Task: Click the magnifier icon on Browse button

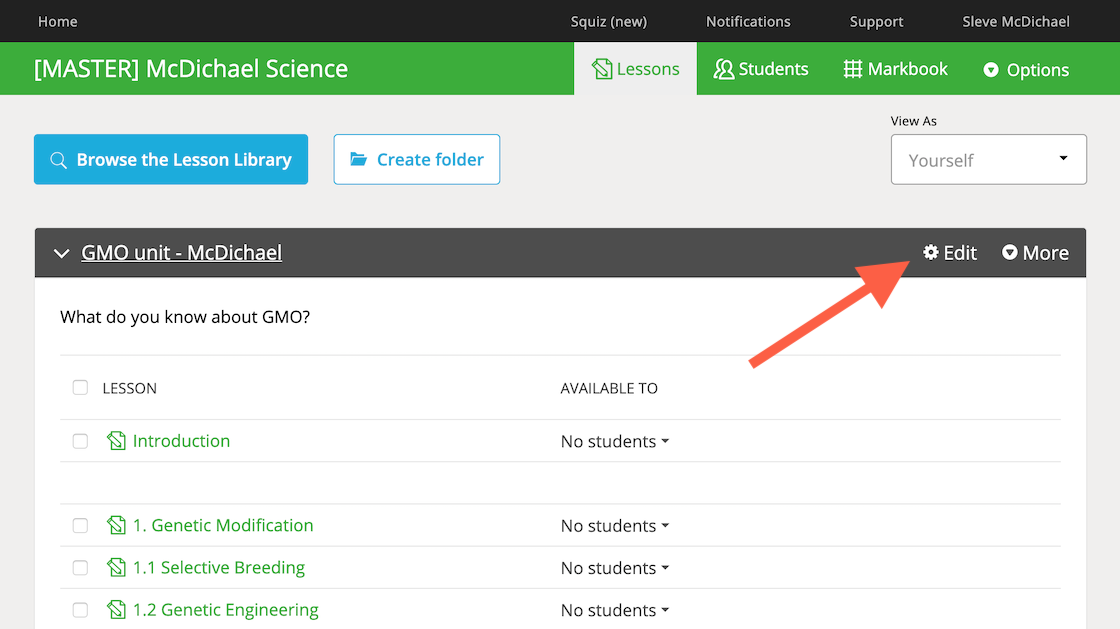Action: click(x=59, y=160)
